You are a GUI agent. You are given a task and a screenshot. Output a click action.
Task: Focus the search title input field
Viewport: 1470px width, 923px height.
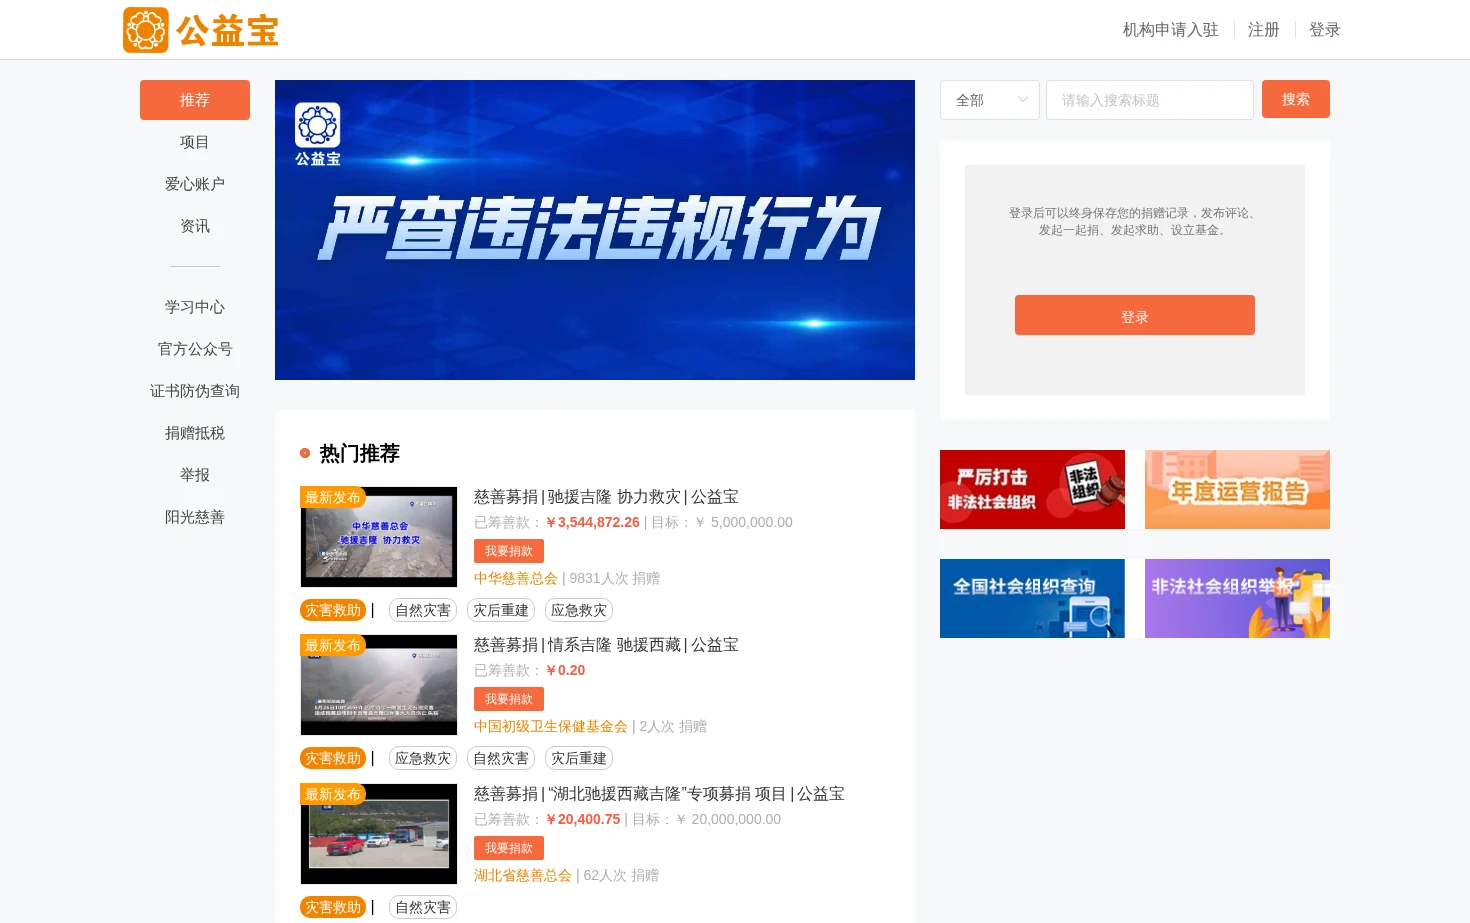[x=1150, y=100]
